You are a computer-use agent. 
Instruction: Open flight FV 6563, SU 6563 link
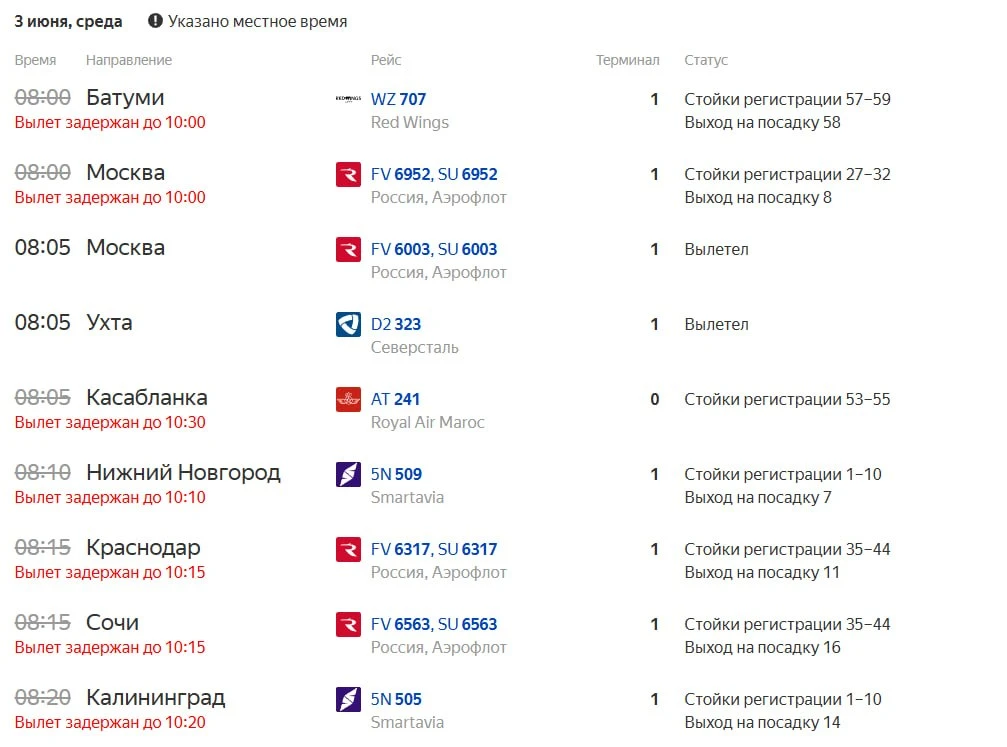pyautogui.click(x=434, y=624)
